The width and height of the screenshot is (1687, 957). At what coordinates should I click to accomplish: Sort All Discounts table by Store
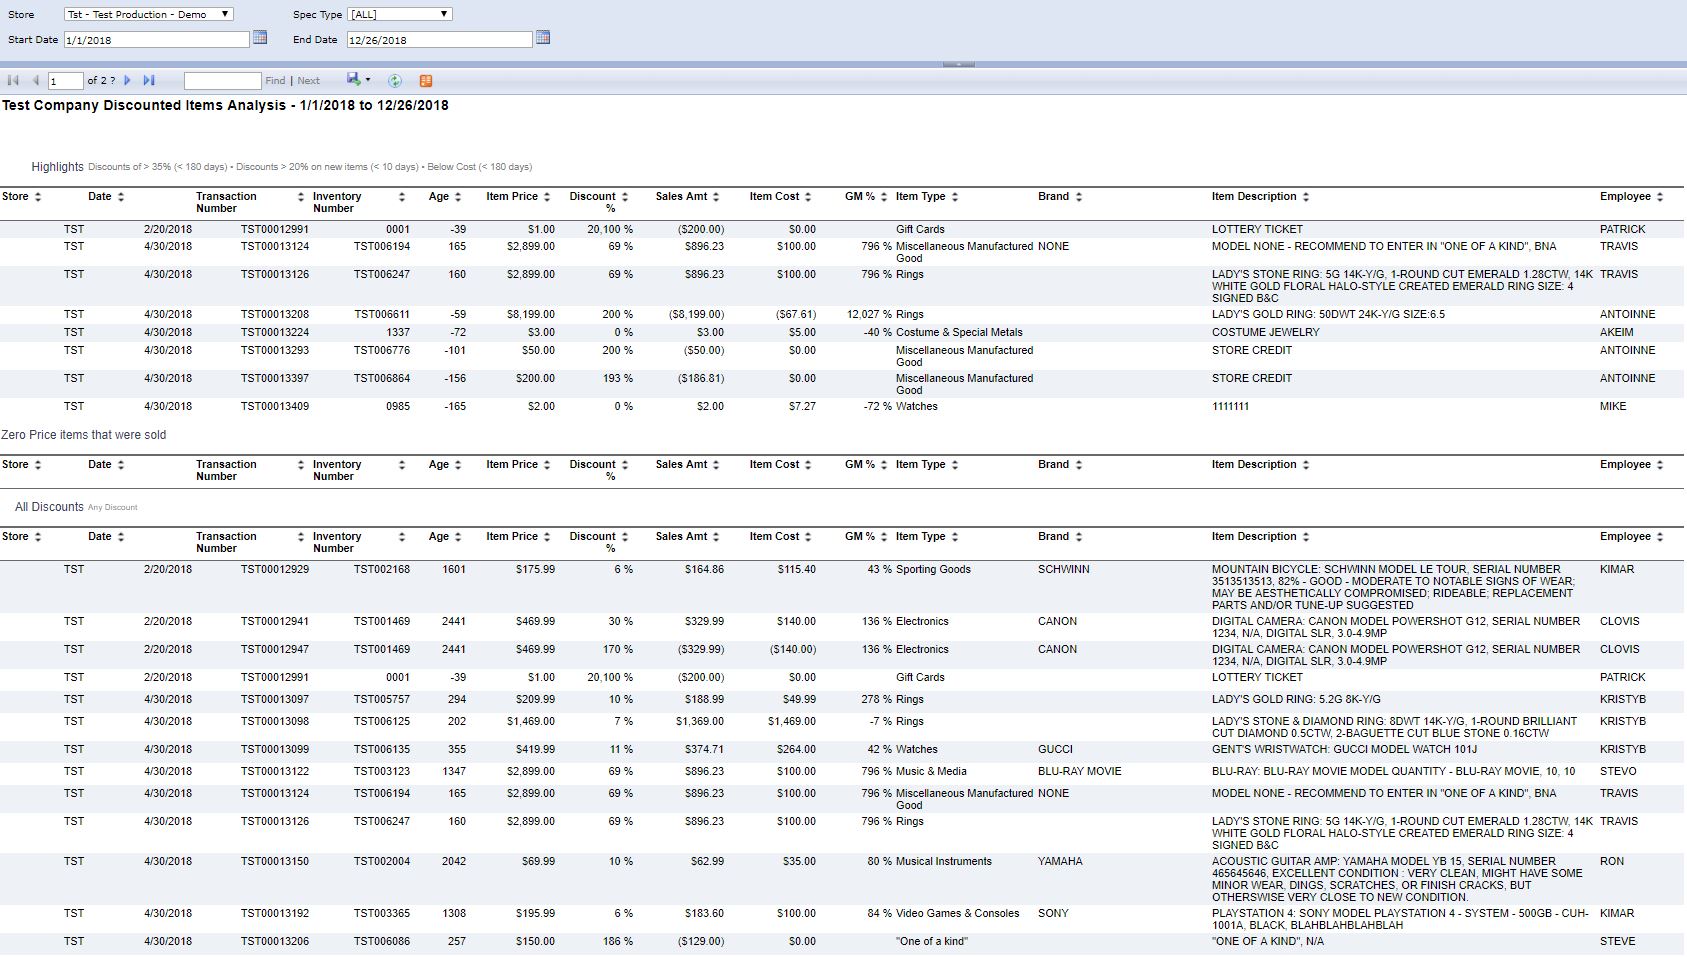pos(38,537)
